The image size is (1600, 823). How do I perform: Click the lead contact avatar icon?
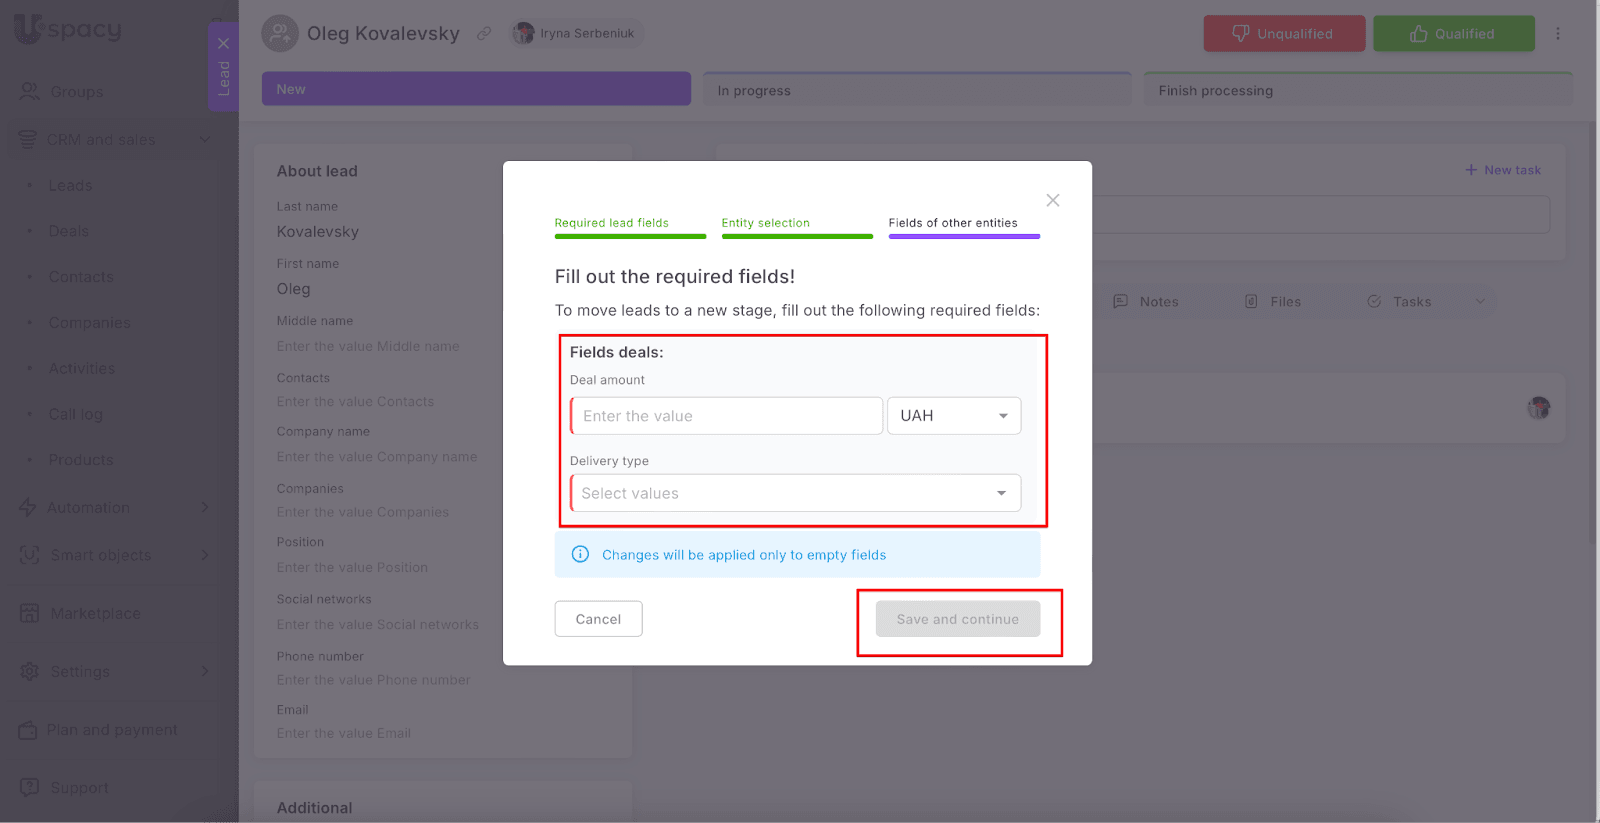(x=280, y=33)
